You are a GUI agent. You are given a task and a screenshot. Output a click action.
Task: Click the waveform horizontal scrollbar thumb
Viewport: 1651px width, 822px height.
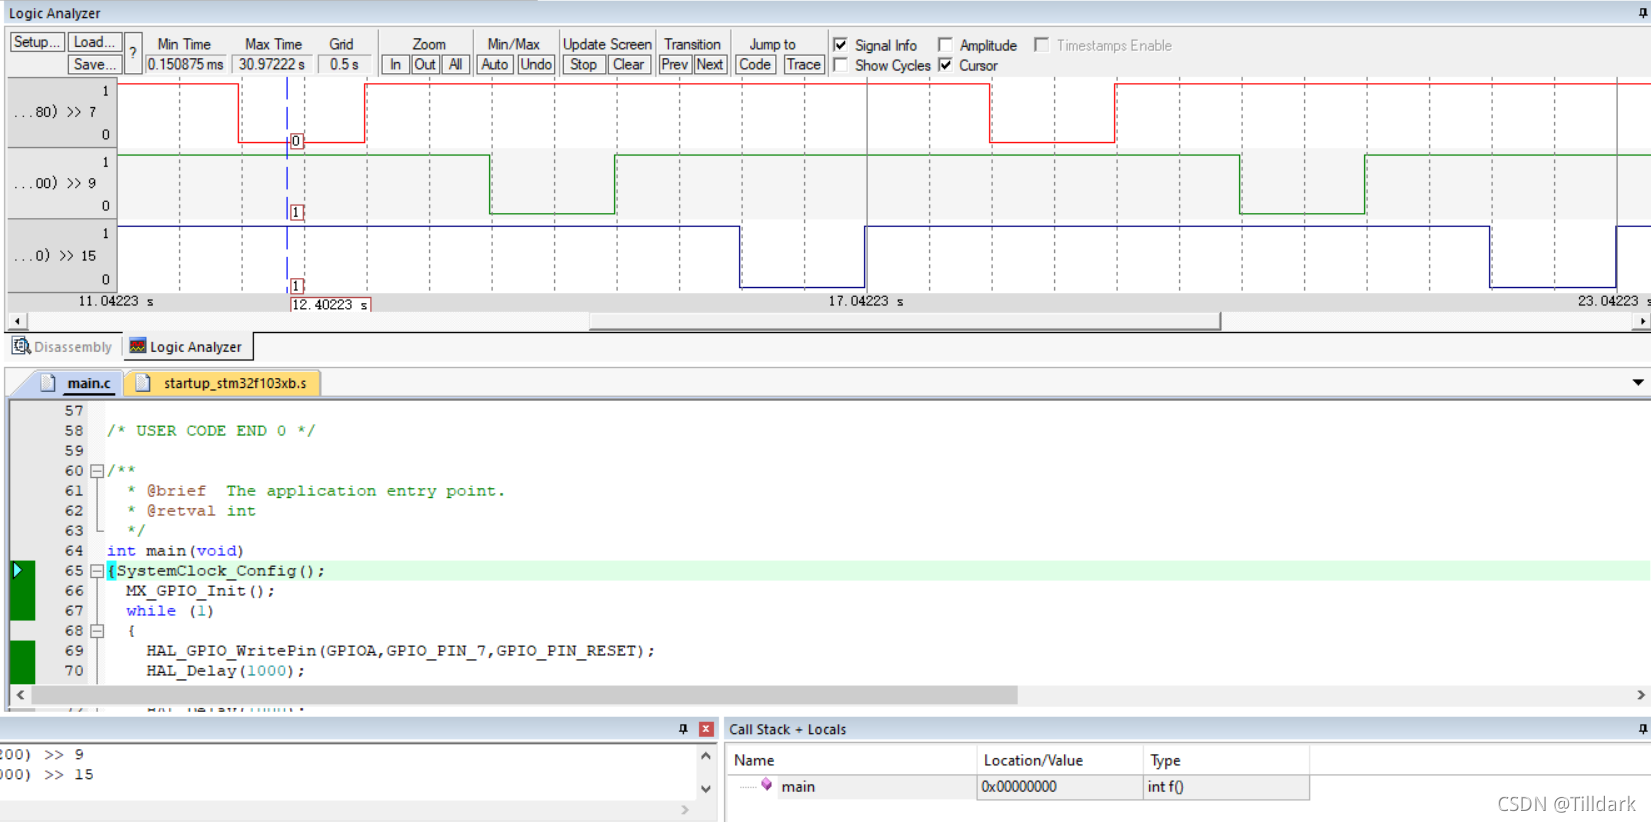[904, 321]
